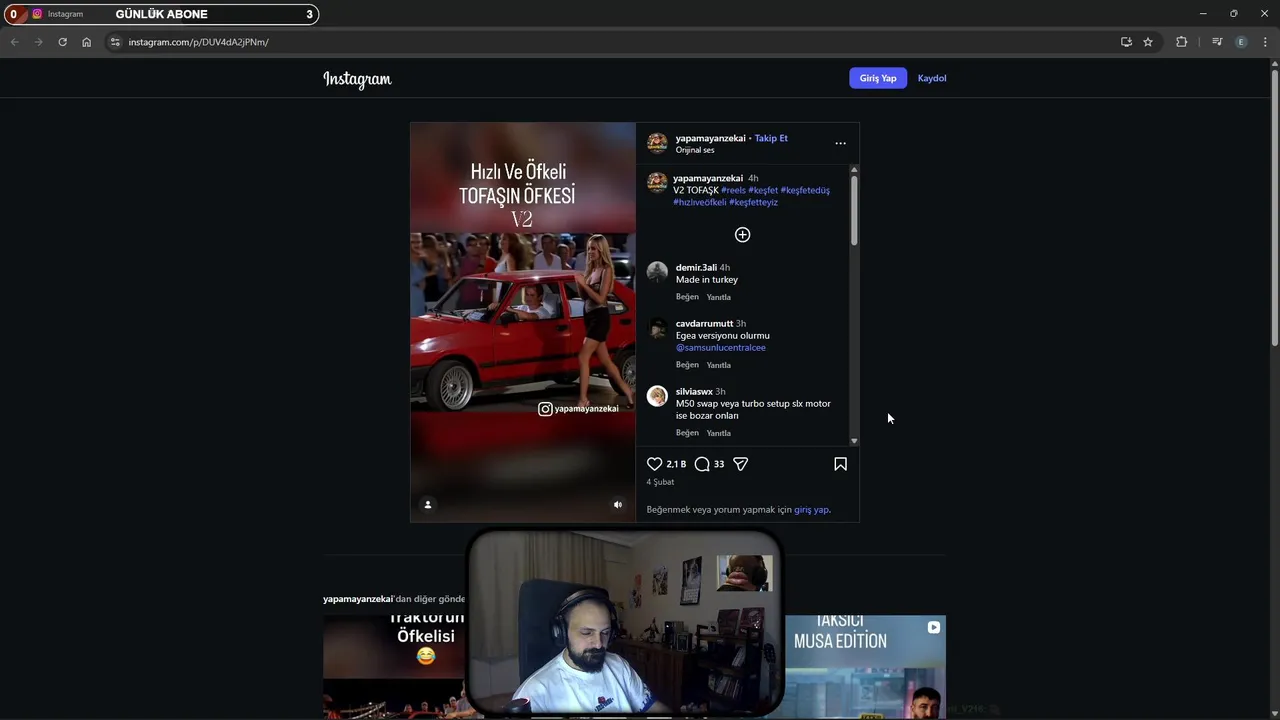Click the @samsunlucentralcee mention
This screenshot has height=720, width=1280.
click(x=720, y=347)
